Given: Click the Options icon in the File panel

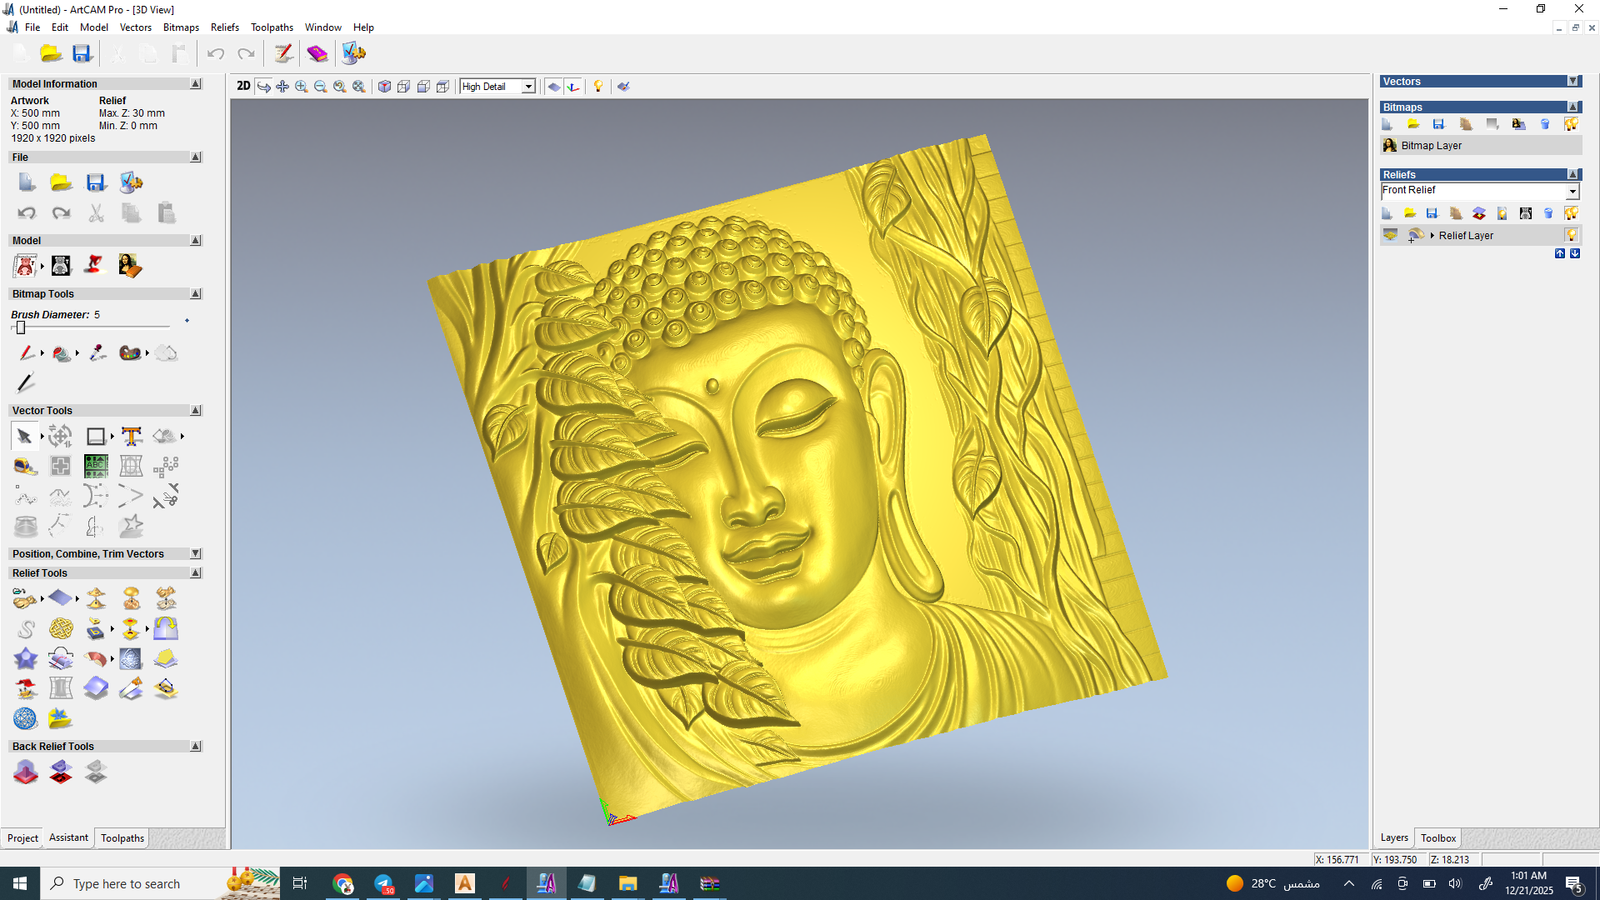Looking at the screenshot, I should pyautogui.click(x=131, y=182).
